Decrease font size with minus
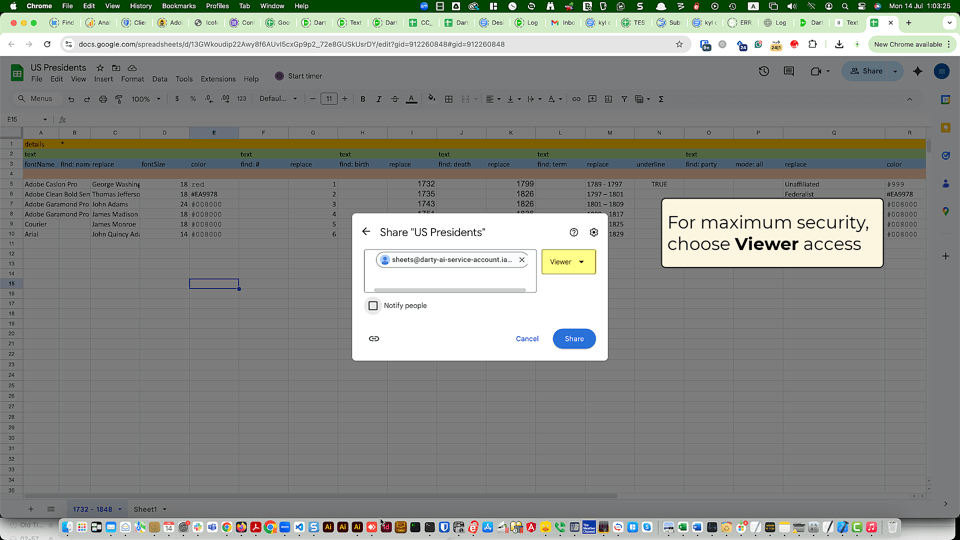The image size is (960, 540). click(x=313, y=99)
